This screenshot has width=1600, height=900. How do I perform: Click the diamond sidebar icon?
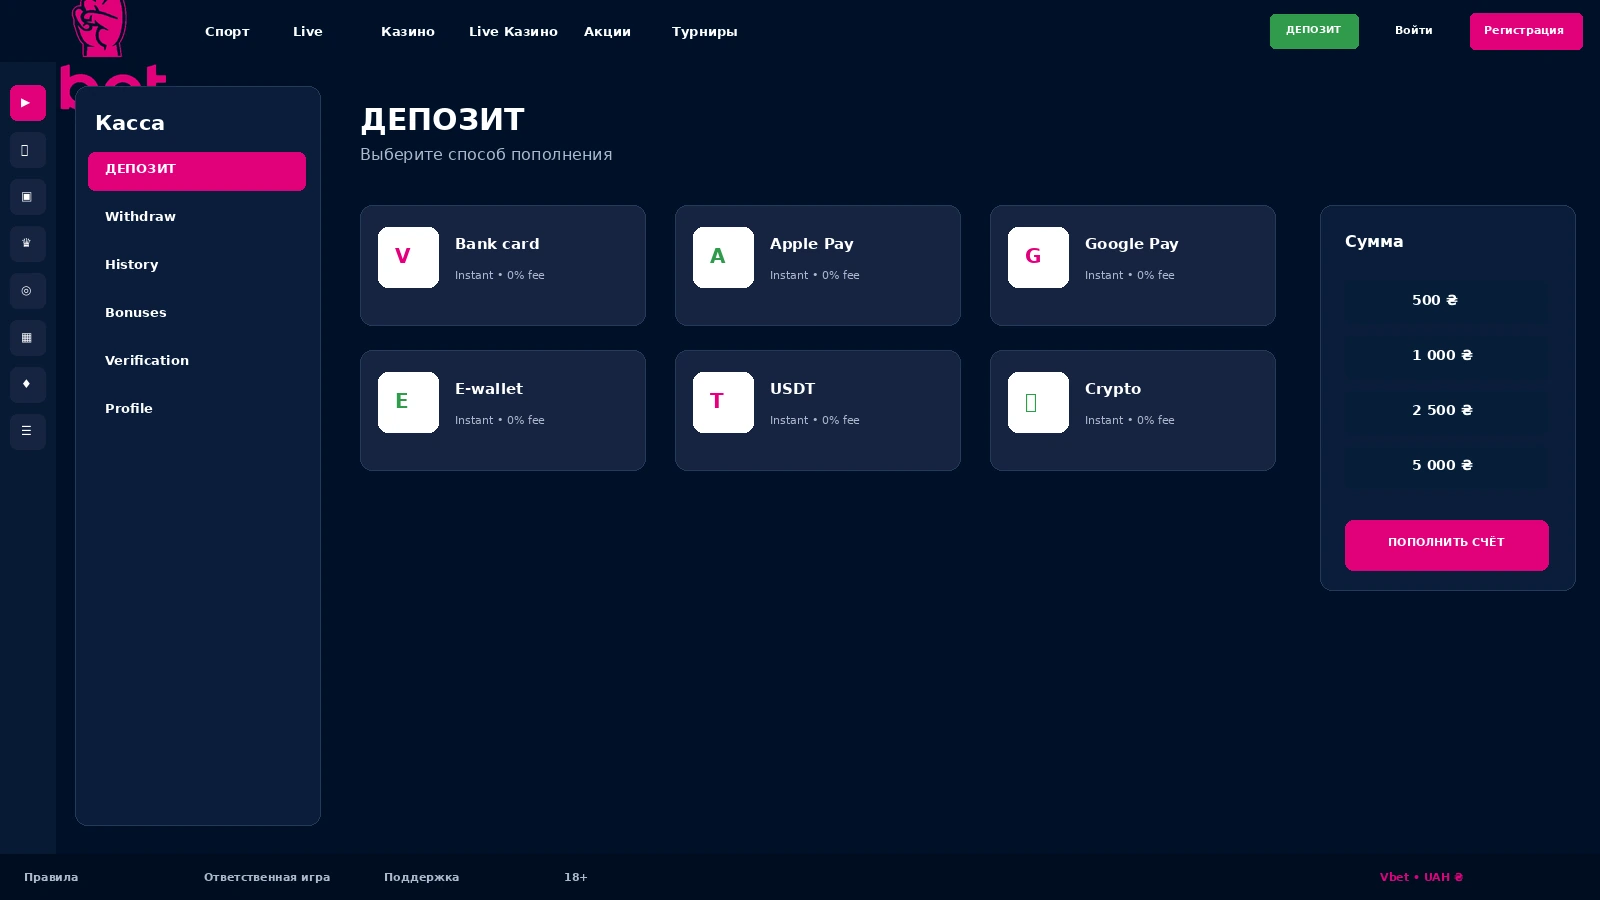coord(28,385)
